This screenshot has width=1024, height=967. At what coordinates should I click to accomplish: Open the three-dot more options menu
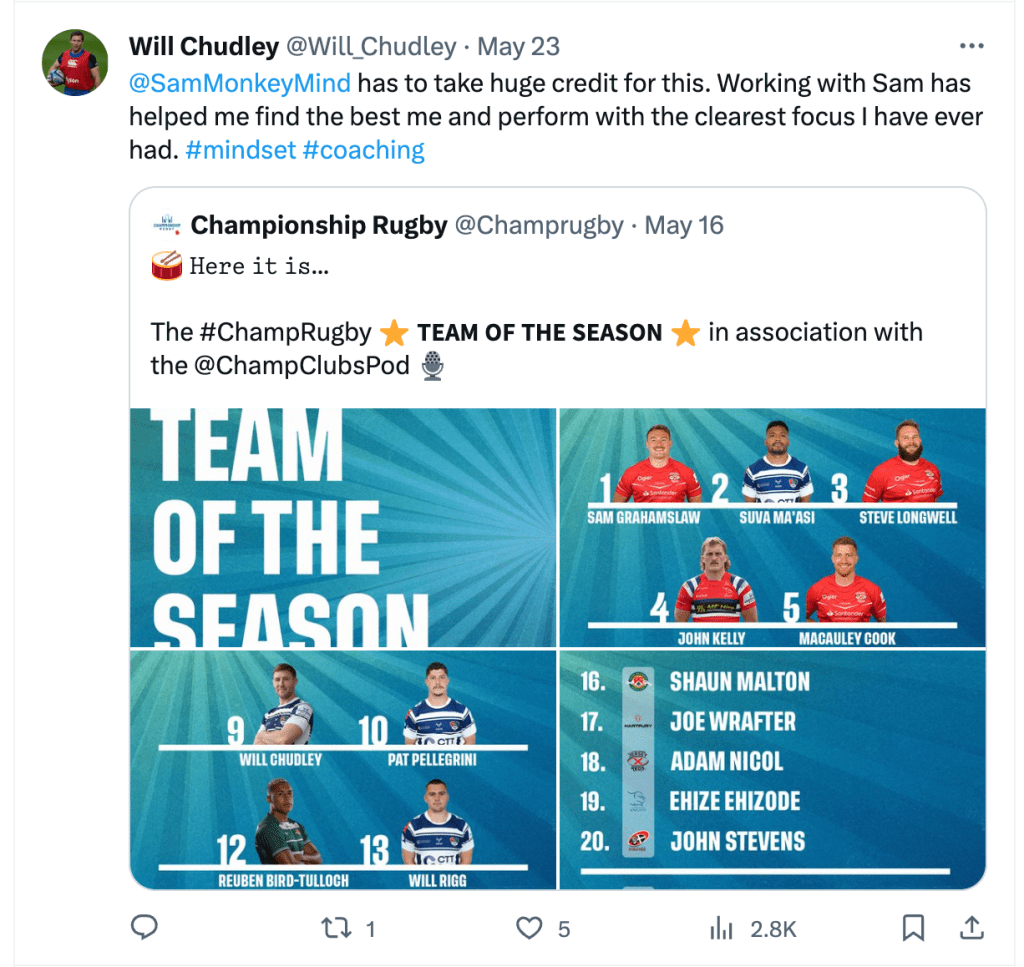(x=971, y=46)
